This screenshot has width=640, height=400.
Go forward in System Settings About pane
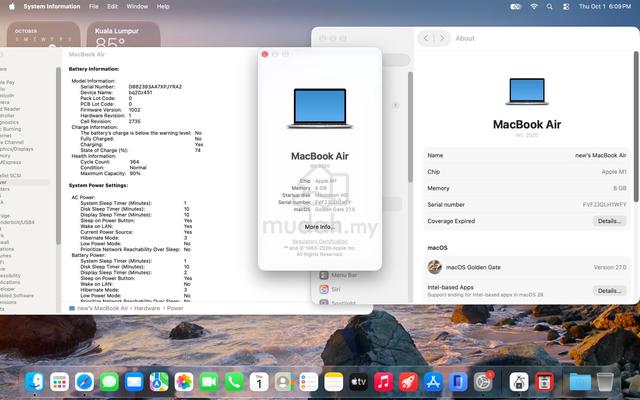(x=442, y=38)
